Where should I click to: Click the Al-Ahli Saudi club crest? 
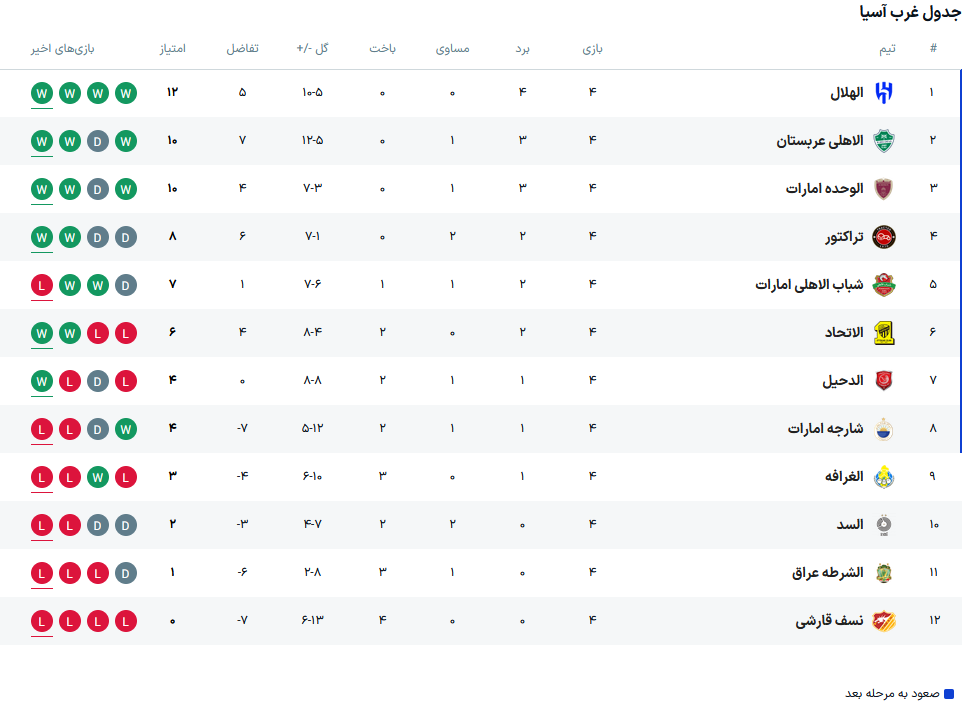(884, 141)
